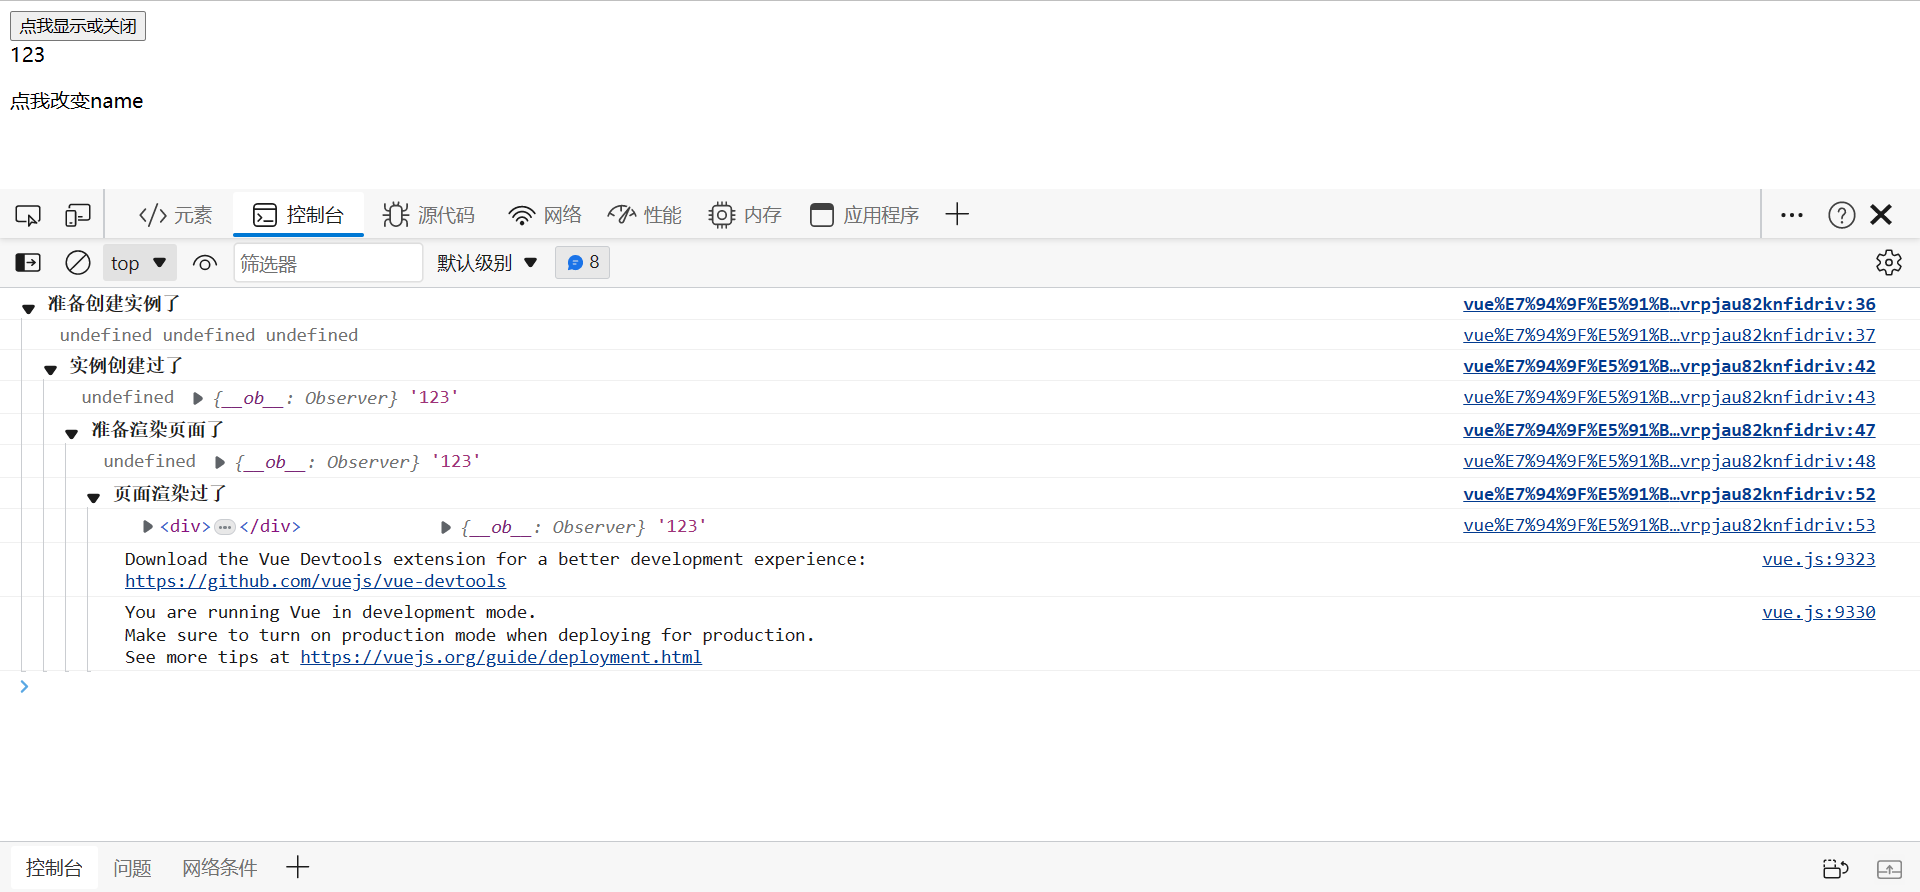Open source link ending in :42
This screenshot has height=892, width=1920.
(x=1669, y=366)
